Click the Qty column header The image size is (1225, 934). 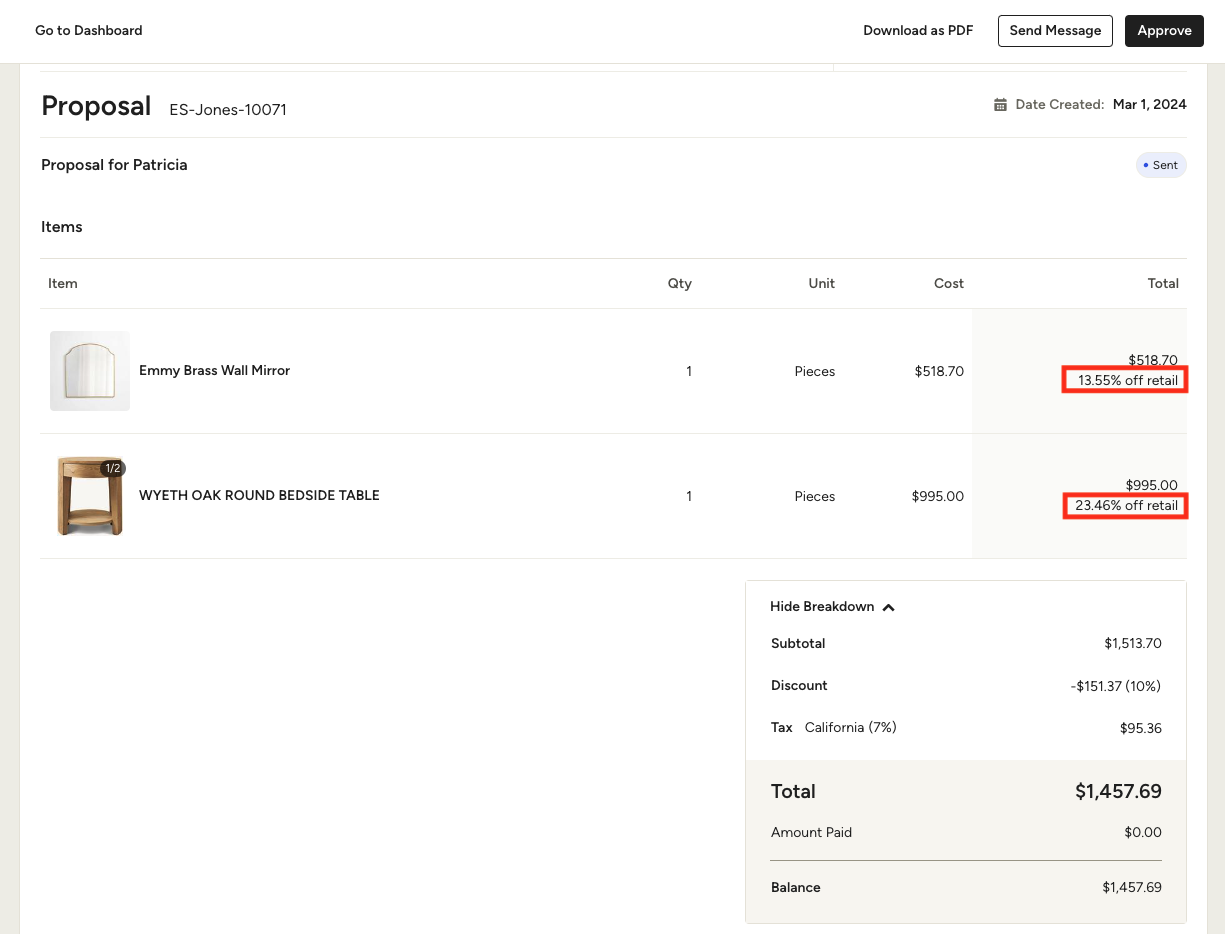tap(679, 284)
